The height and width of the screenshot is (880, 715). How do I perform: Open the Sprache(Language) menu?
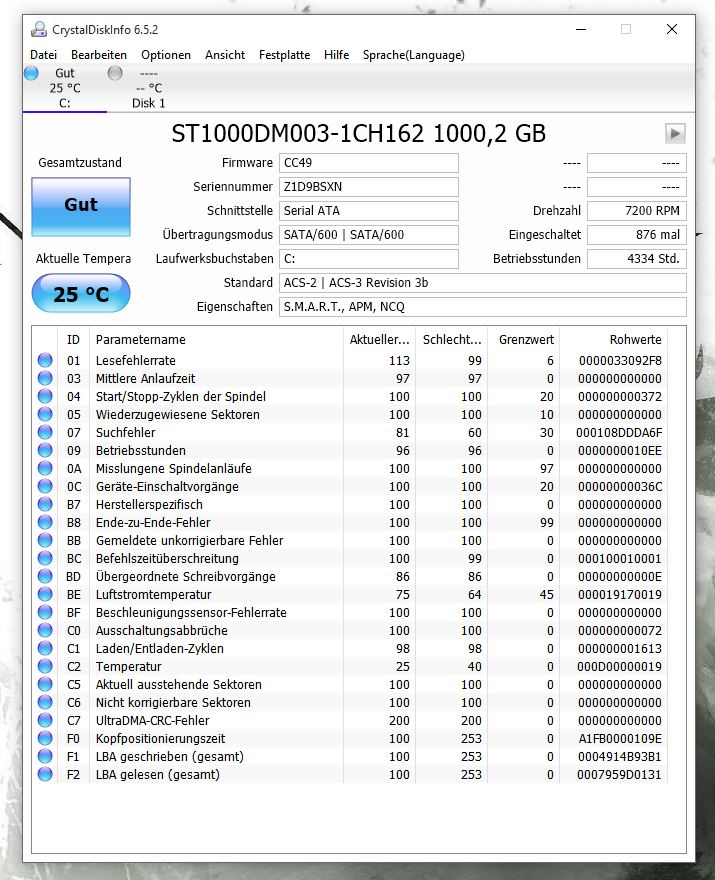[414, 55]
